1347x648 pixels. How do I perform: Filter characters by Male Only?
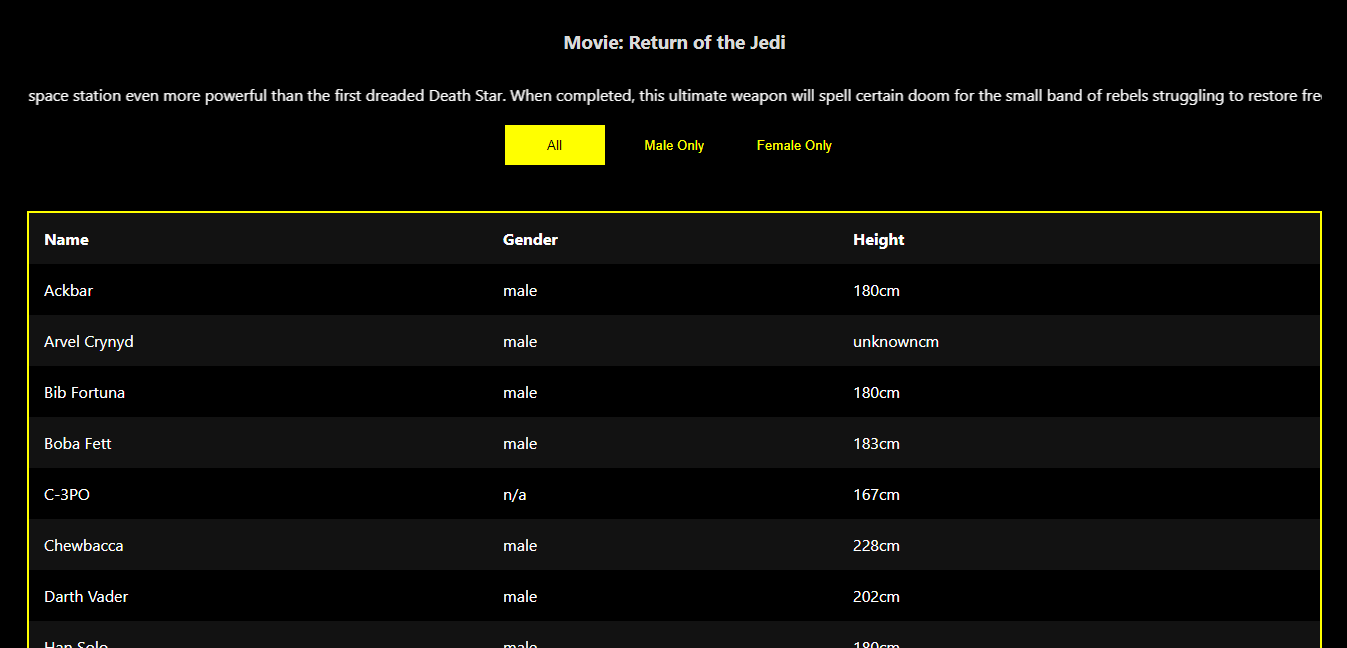point(674,145)
